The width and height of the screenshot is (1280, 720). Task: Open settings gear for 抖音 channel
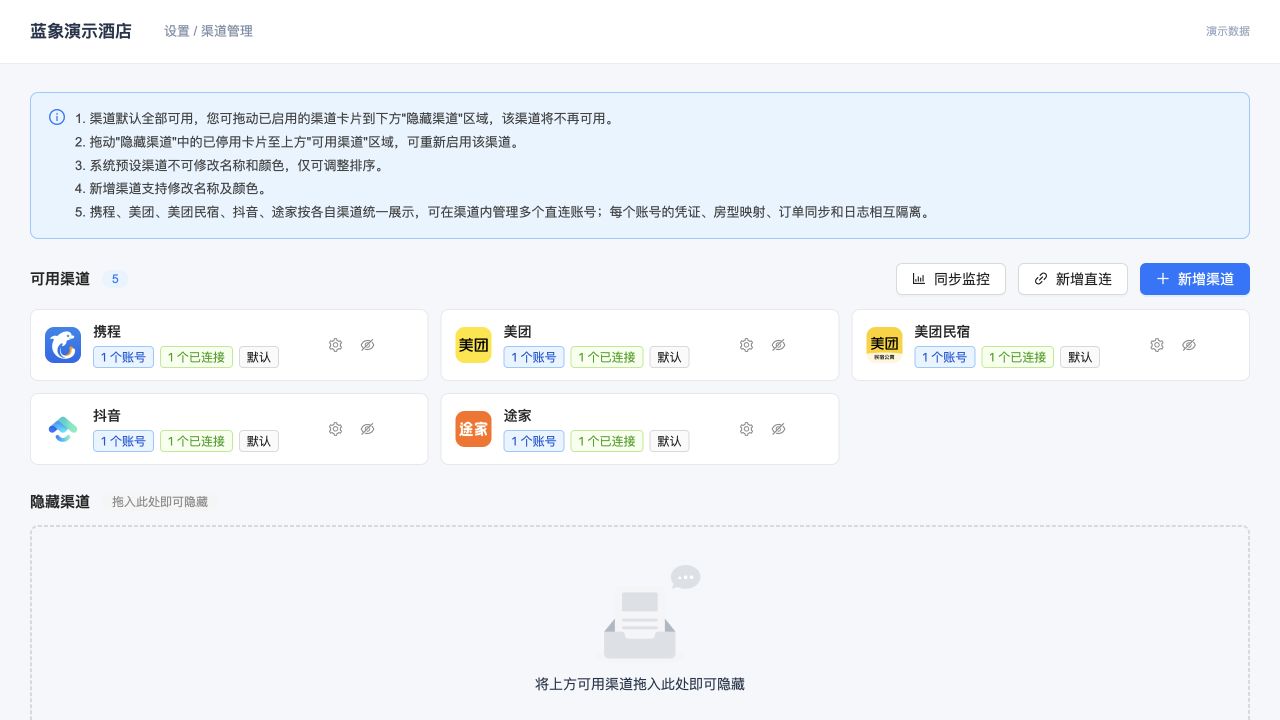click(336, 429)
